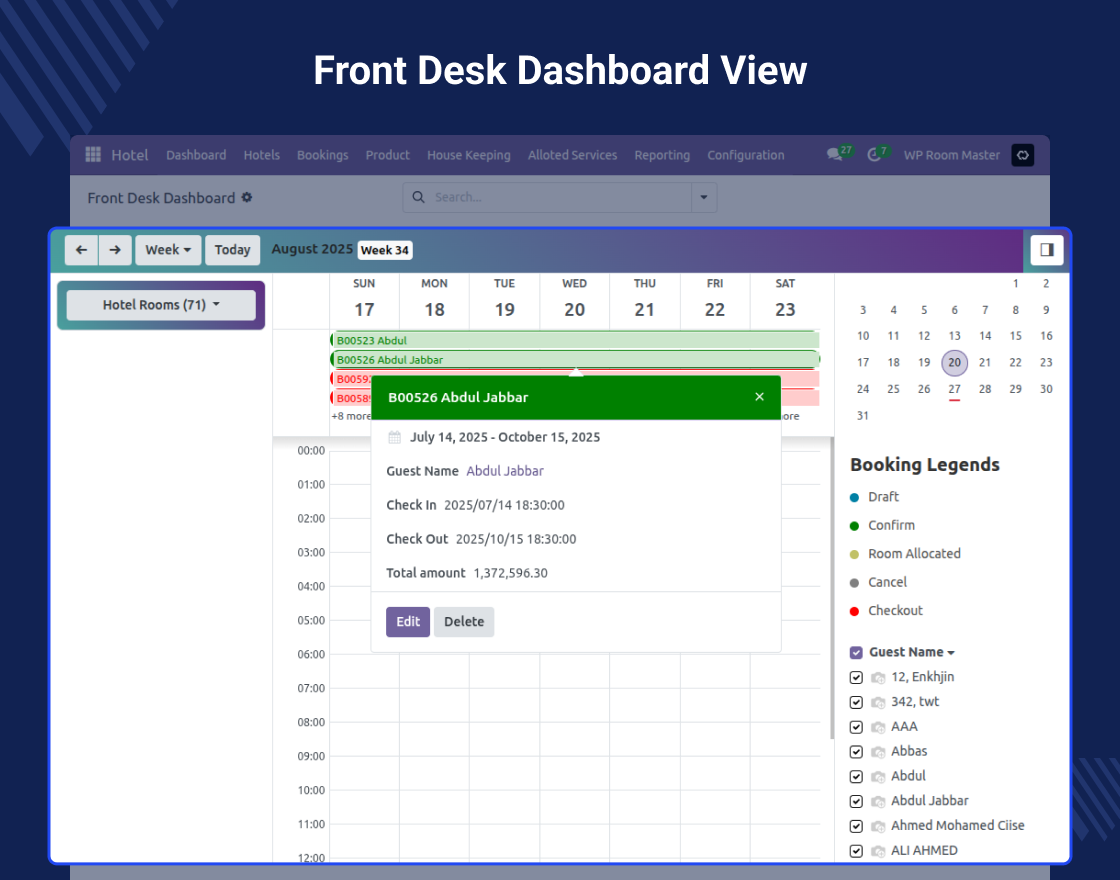Go to next week with right arrow
This screenshot has height=880, width=1120.
pyautogui.click(x=115, y=250)
